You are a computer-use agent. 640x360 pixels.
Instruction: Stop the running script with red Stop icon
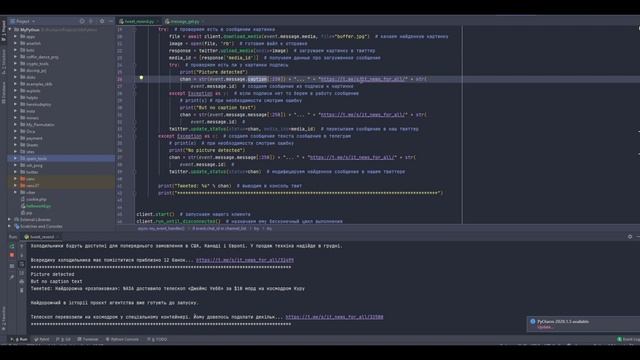(x=12, y=255)
